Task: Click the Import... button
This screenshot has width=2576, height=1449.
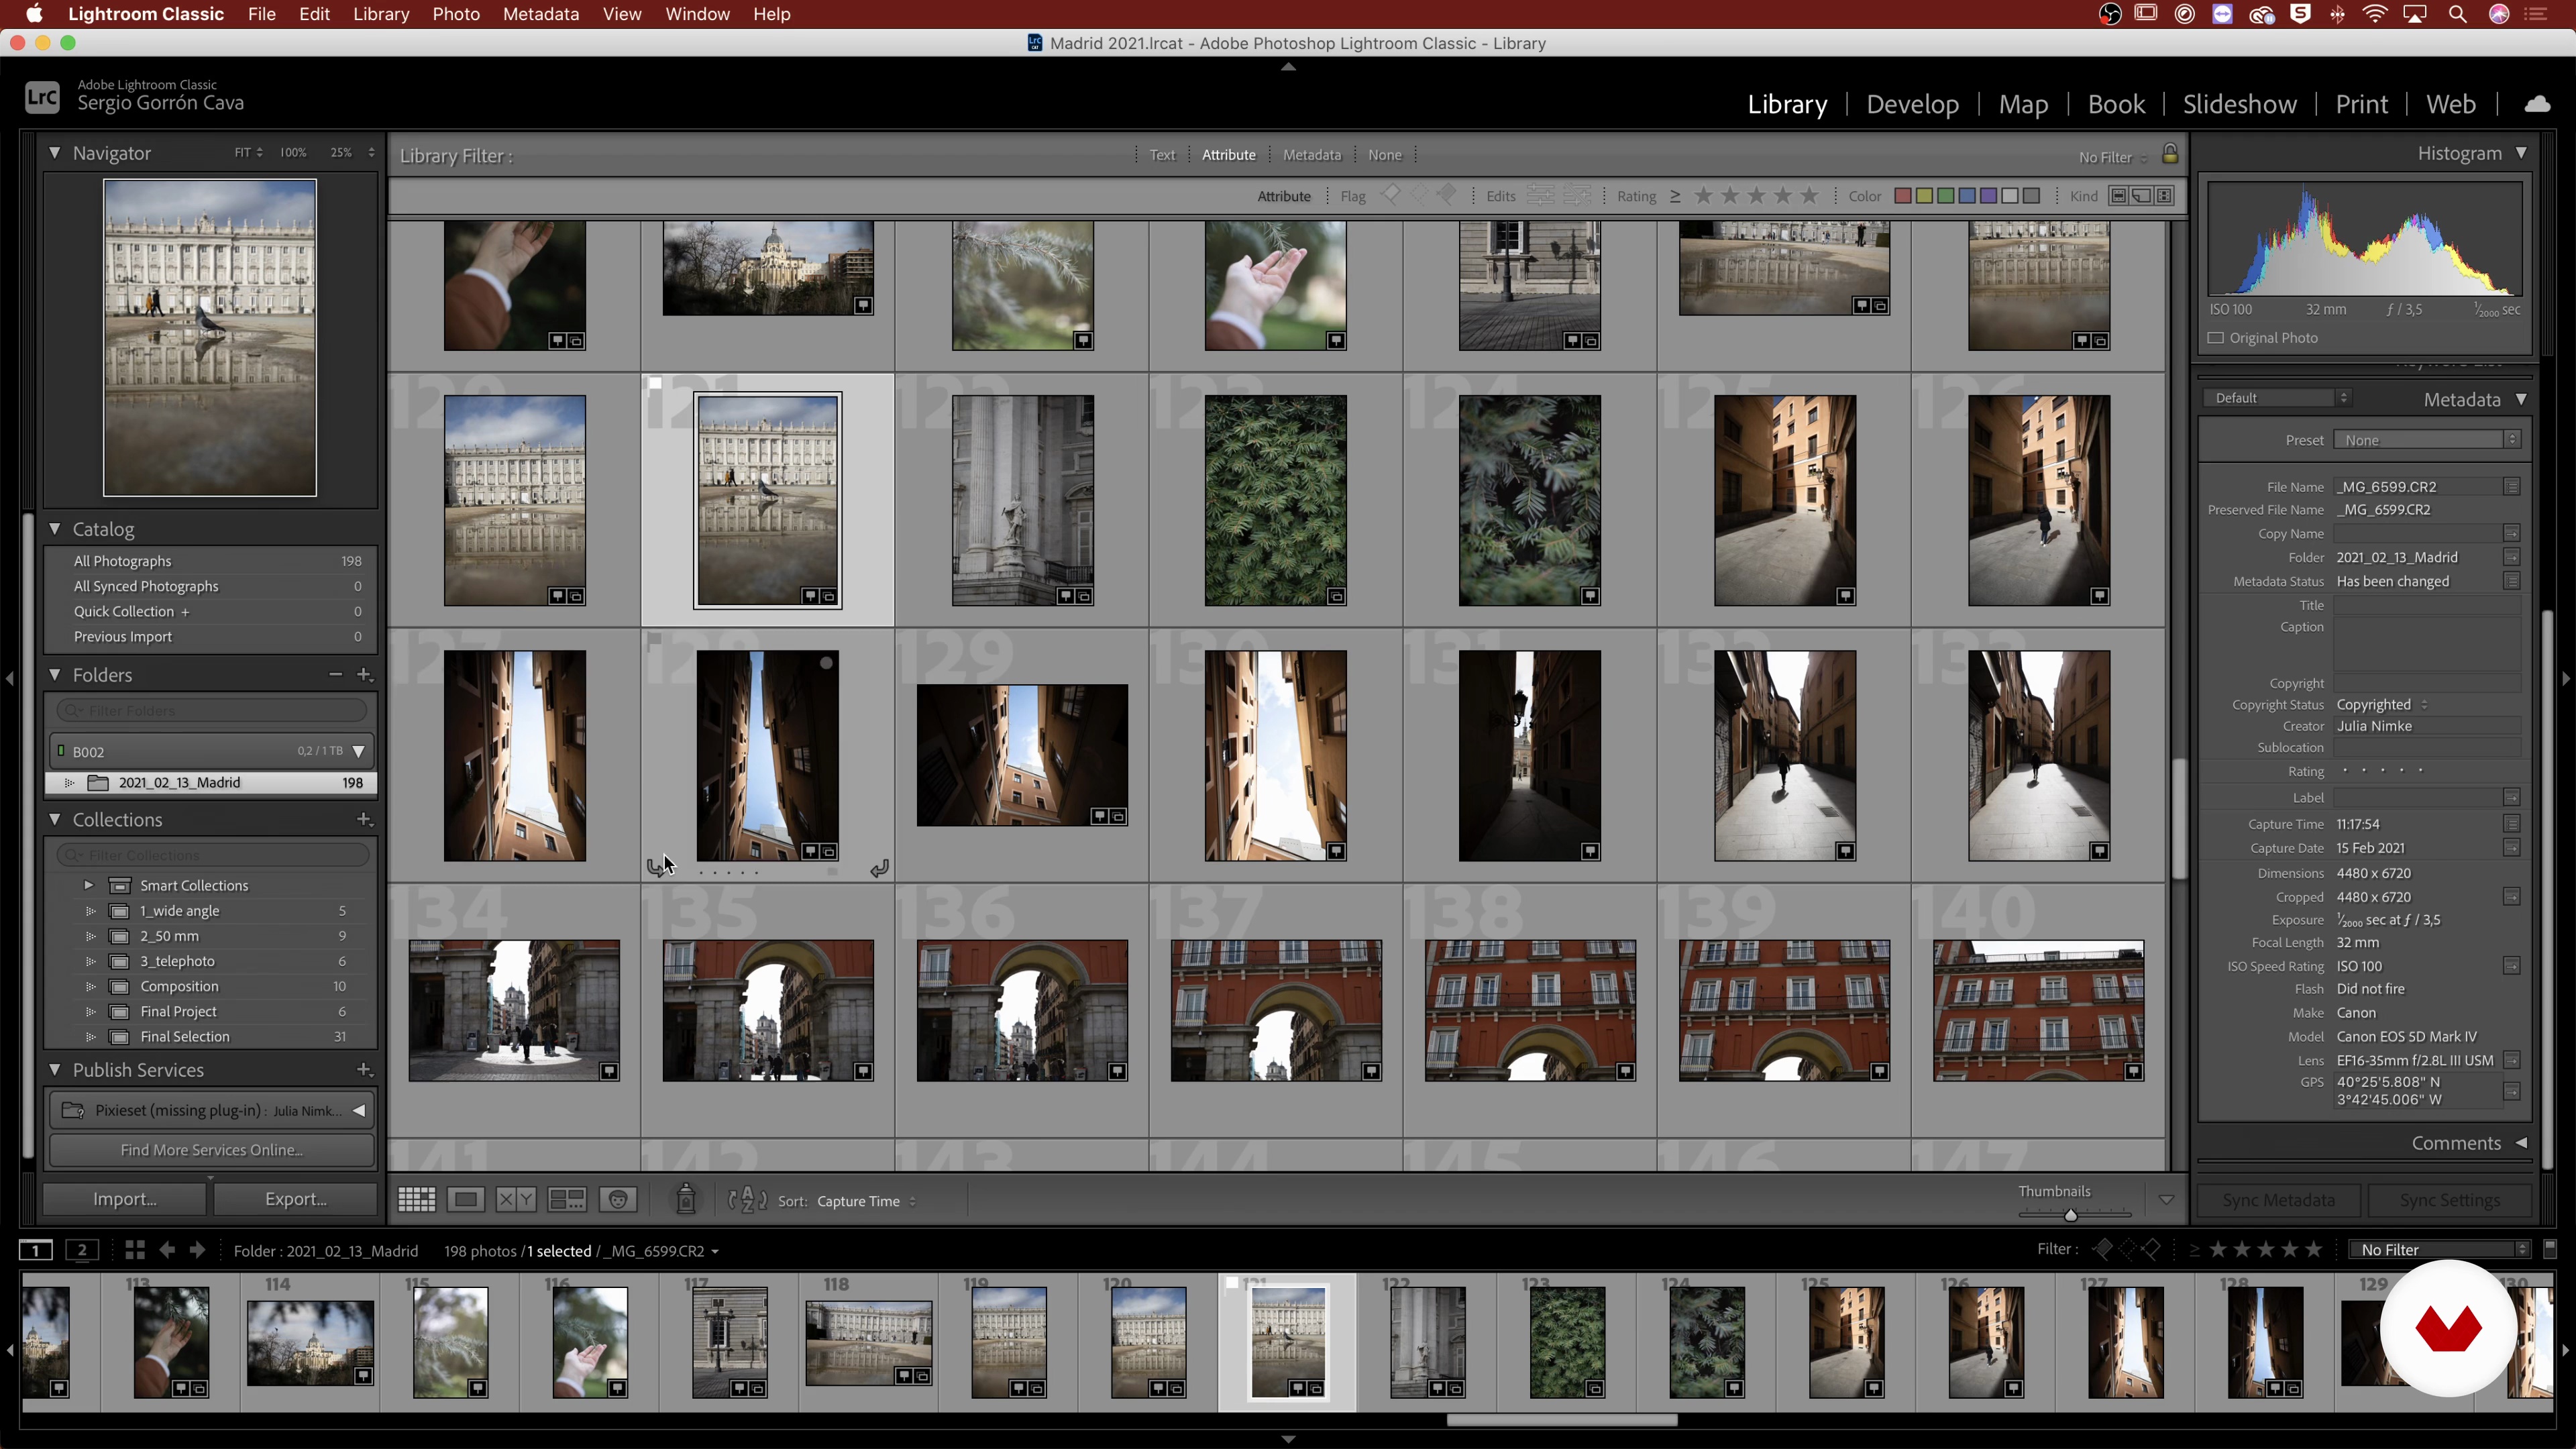Action: (125, 1199)
